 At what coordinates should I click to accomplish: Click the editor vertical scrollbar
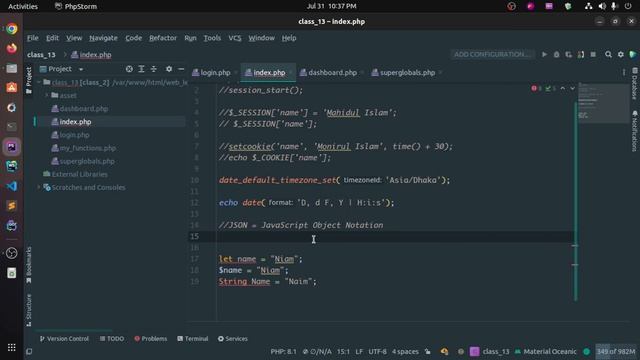576,200
